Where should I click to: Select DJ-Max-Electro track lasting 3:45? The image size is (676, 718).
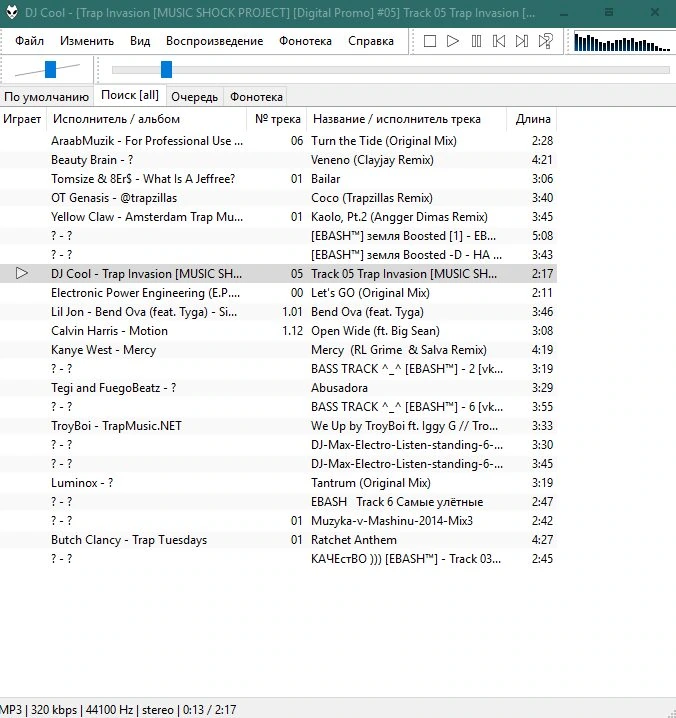click(x=278, y=464)
